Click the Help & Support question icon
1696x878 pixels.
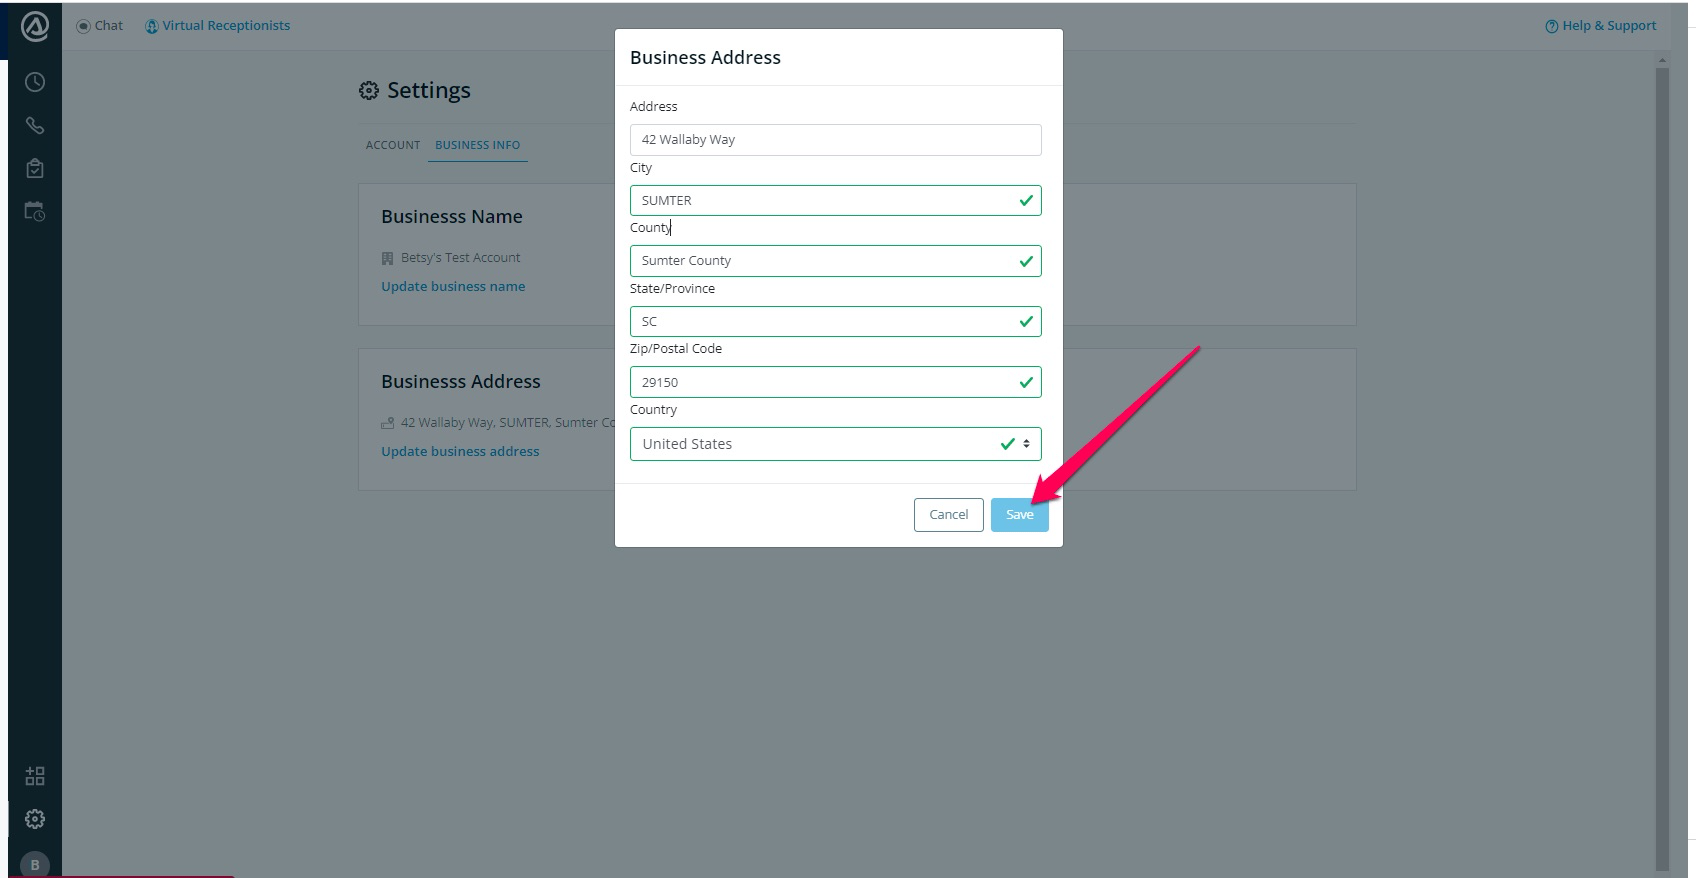click(x=1552, y=26)
